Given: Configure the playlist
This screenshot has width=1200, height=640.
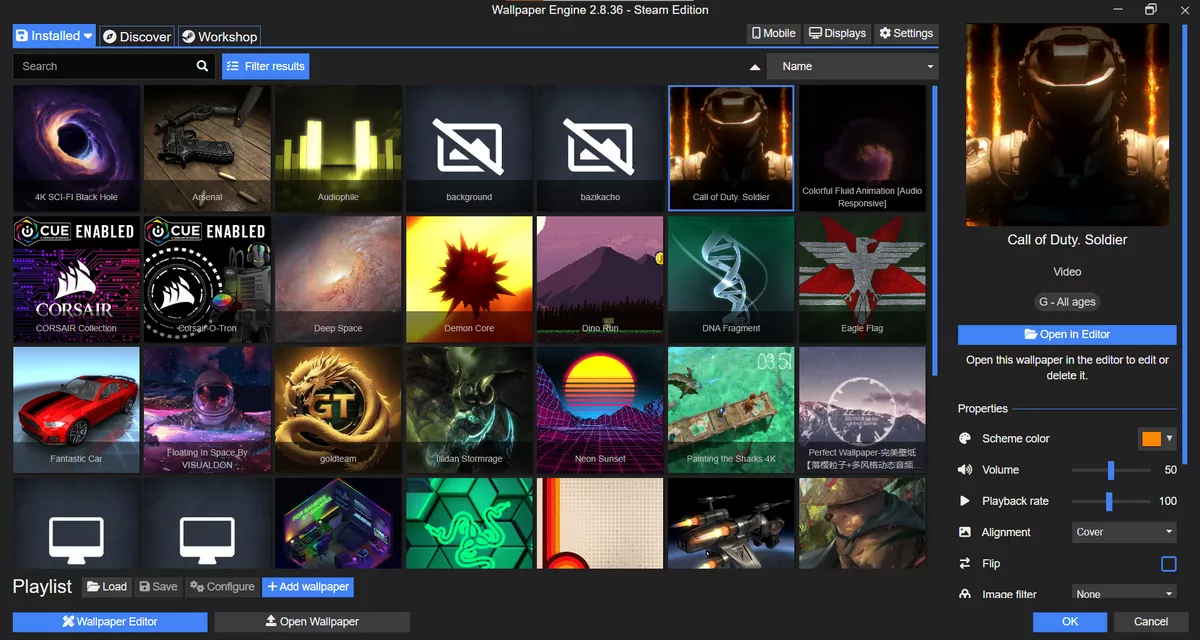Looking at the screenshot, I should pos(223,587).
